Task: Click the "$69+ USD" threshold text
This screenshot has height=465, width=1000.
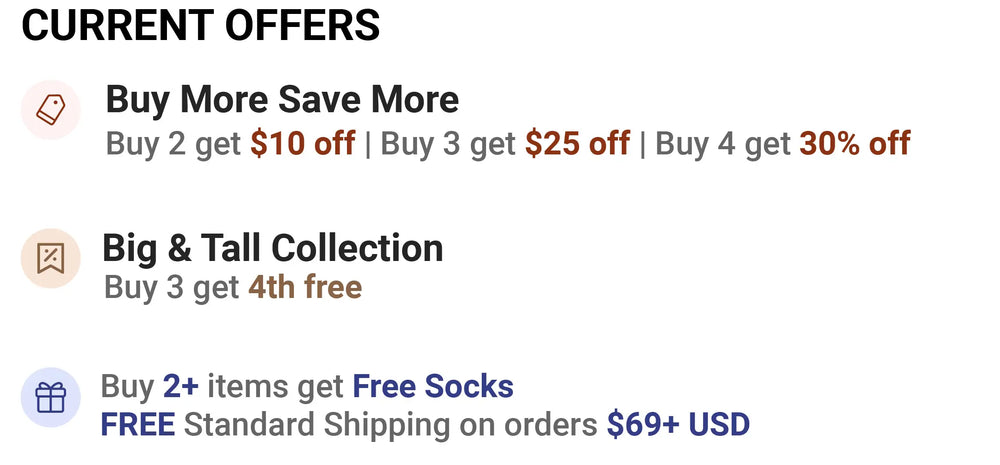Action: [678, 425]
